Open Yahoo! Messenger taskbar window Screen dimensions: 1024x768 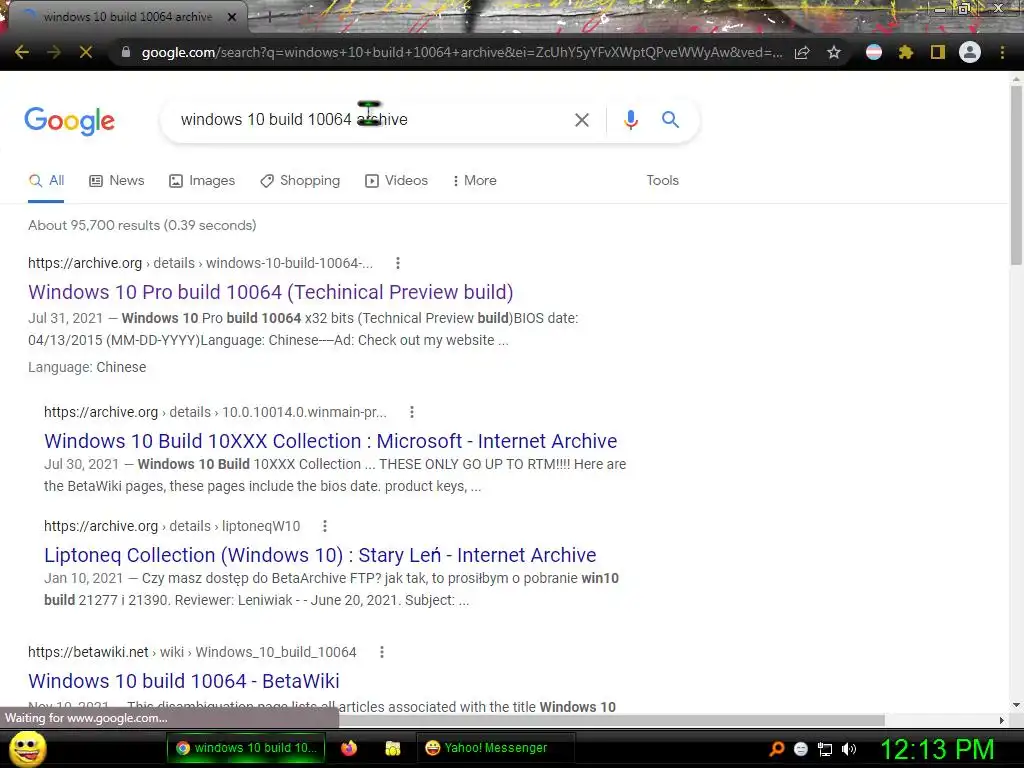point(495,748)
